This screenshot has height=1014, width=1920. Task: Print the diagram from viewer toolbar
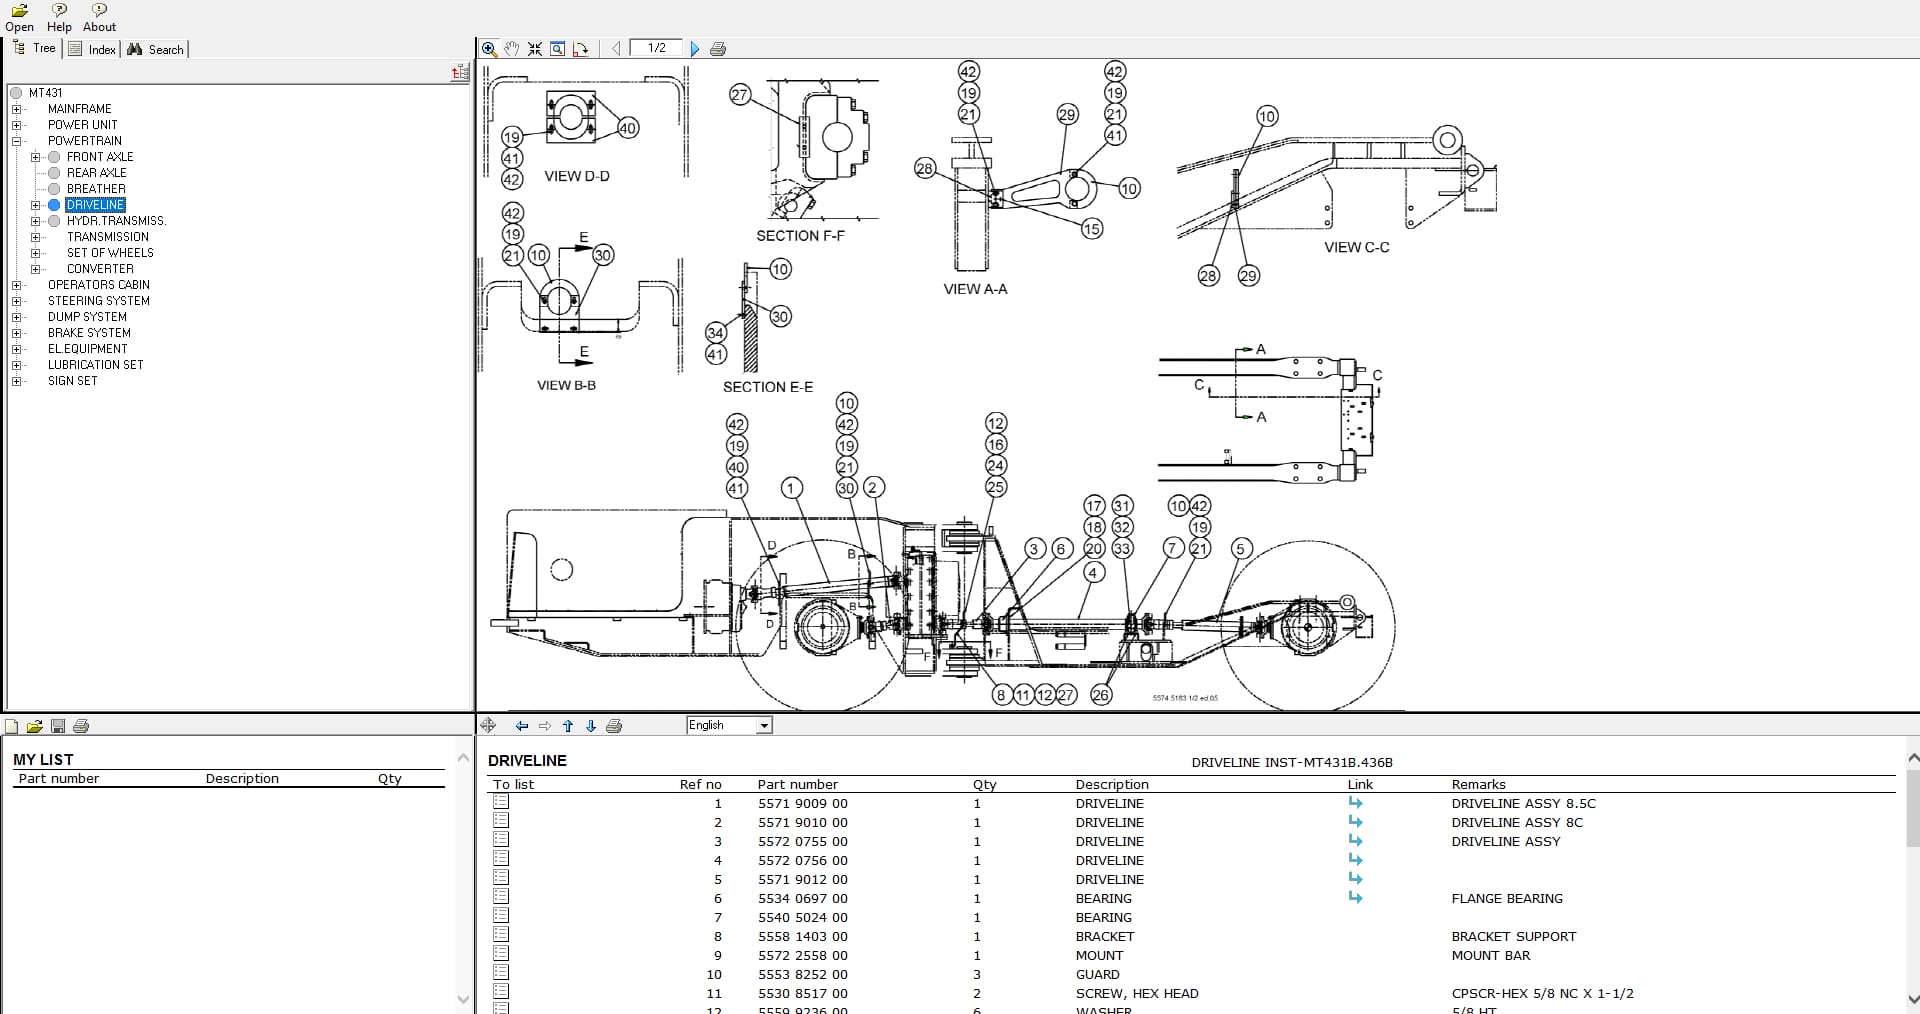coord(718,49)
